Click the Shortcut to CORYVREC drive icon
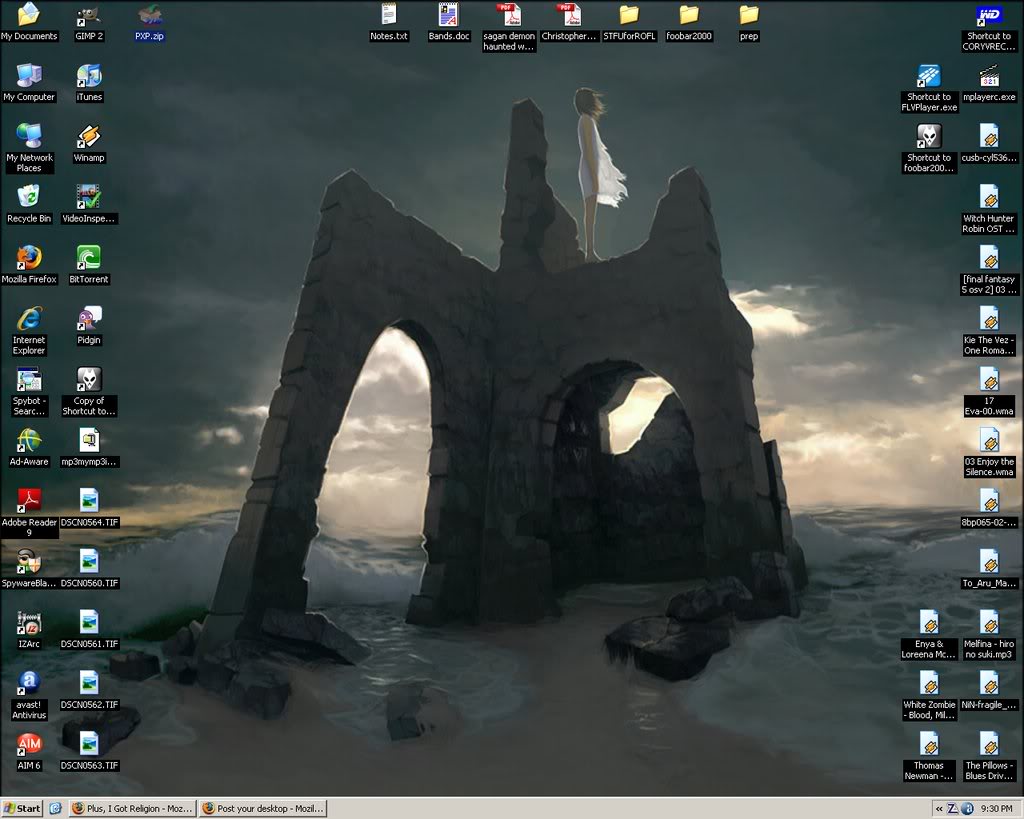 (x=989, y=14)
